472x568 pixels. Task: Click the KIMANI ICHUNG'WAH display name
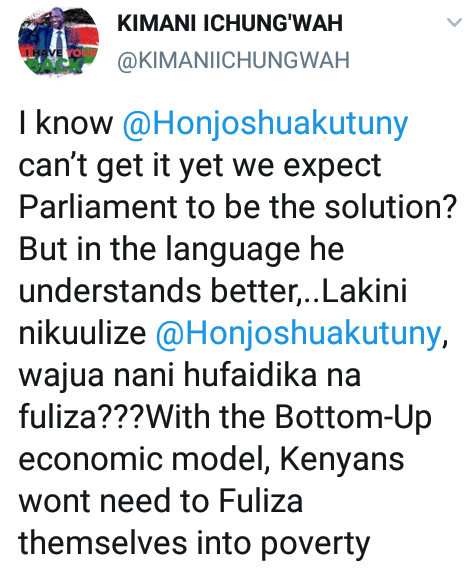tap(230, 24)
